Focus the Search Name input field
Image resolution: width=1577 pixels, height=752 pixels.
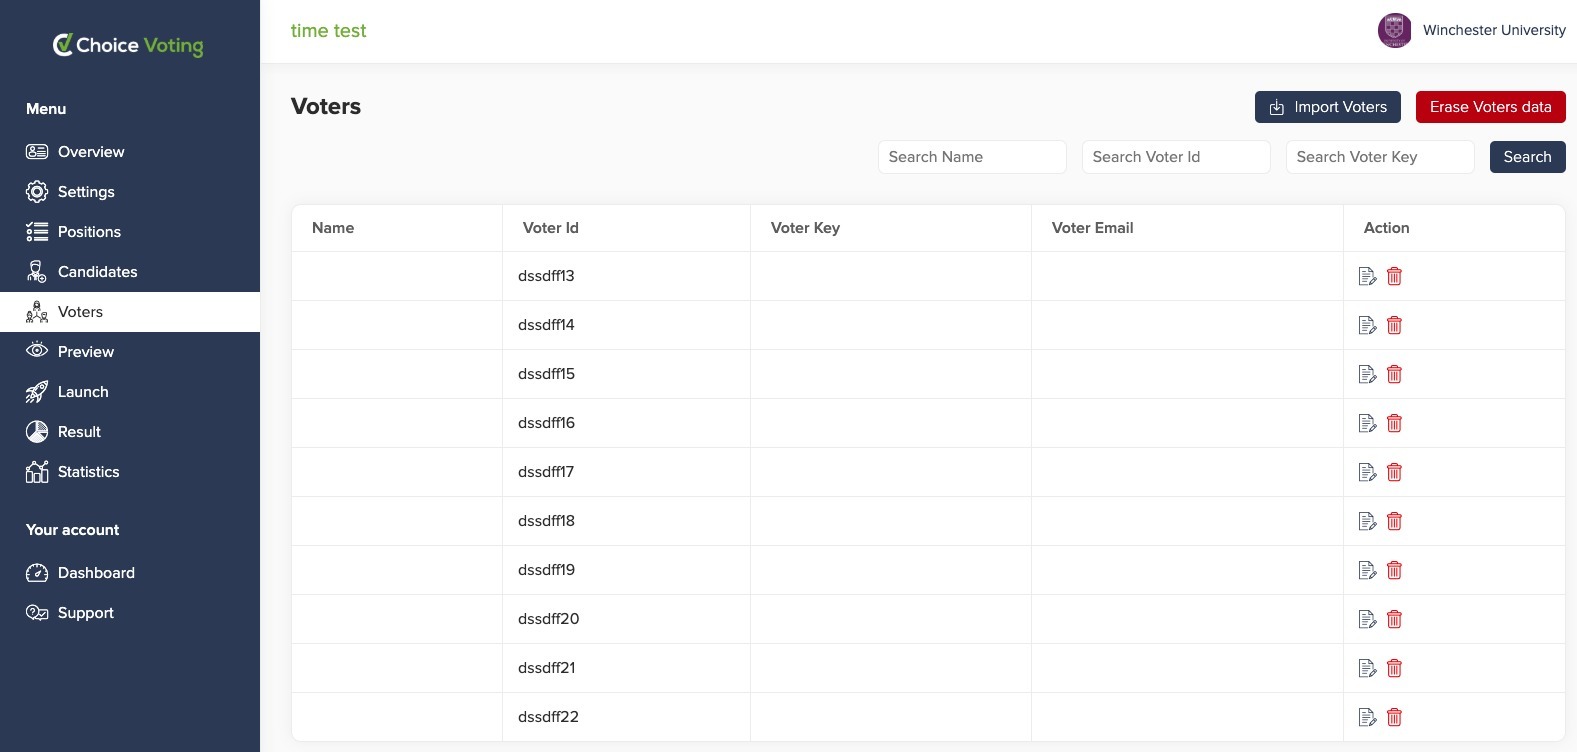(x=971, y=157)
